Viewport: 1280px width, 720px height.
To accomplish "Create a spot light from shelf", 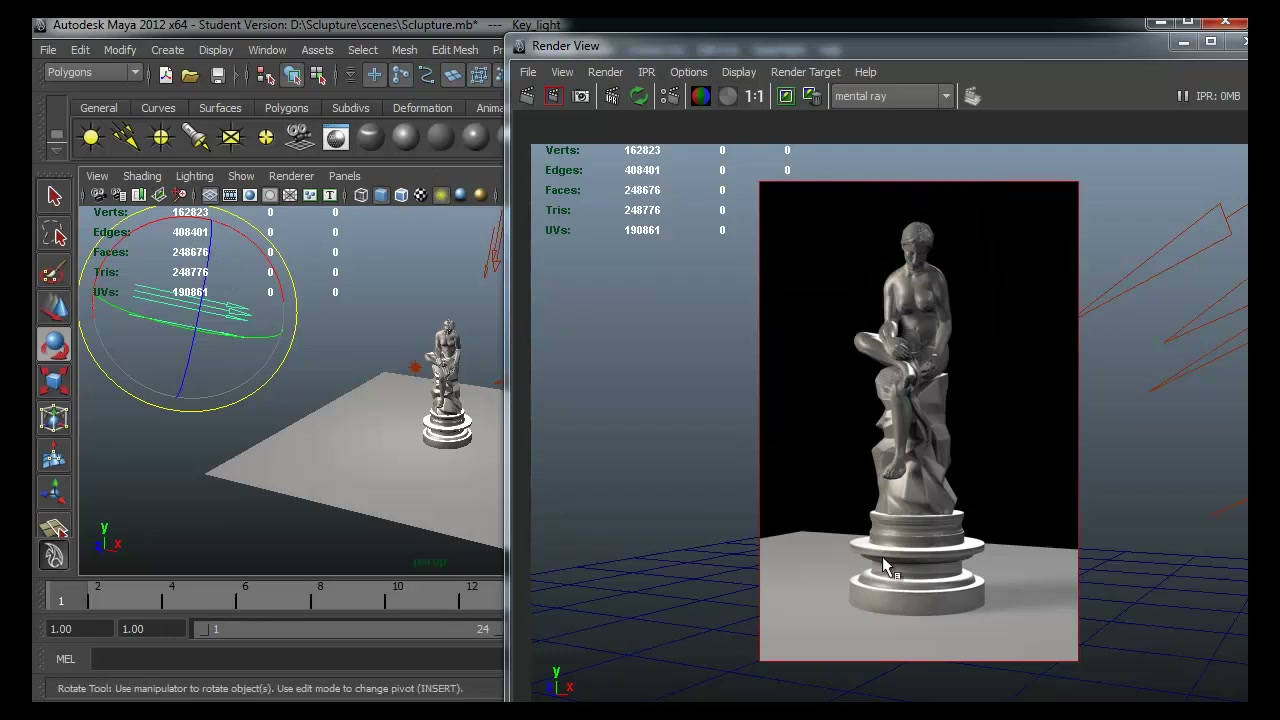I will click(196, 137).
